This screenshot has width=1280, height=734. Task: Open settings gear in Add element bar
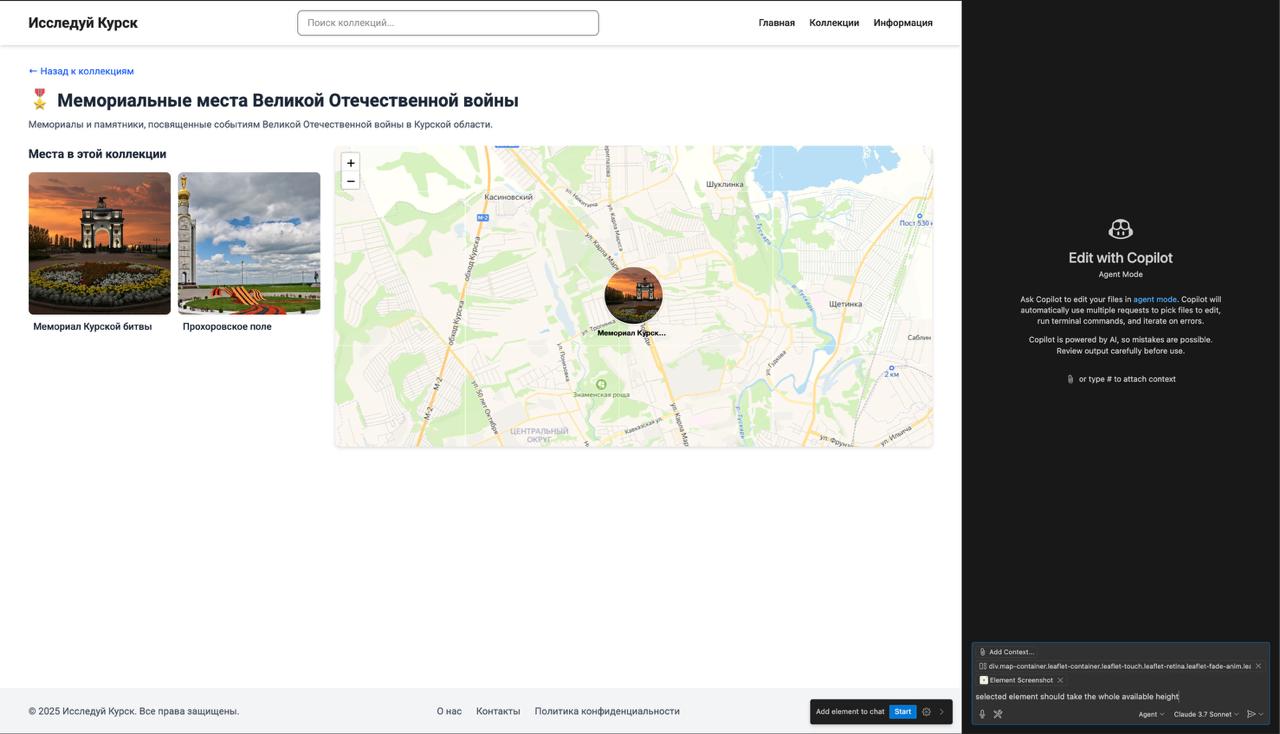(x=926, y=712)
